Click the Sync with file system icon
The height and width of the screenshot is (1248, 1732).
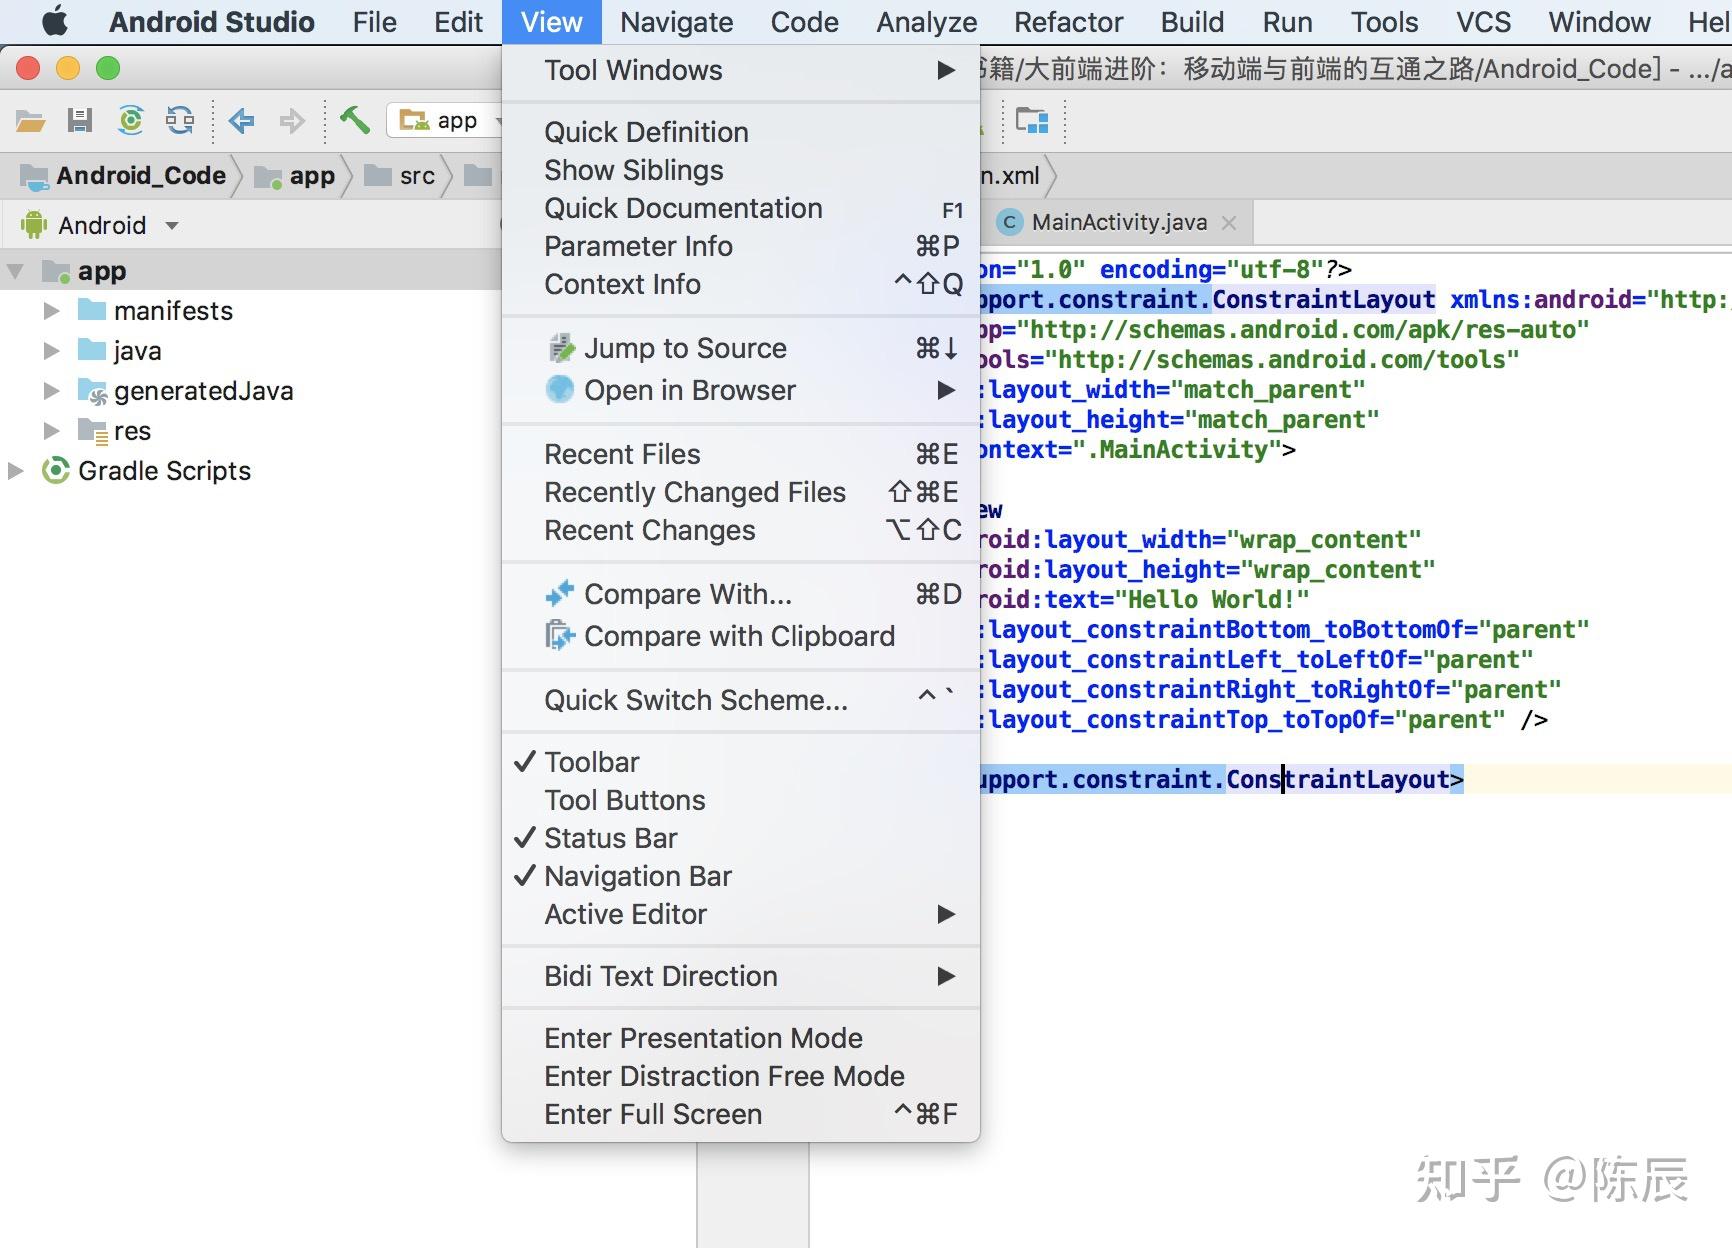coord(180,121)
